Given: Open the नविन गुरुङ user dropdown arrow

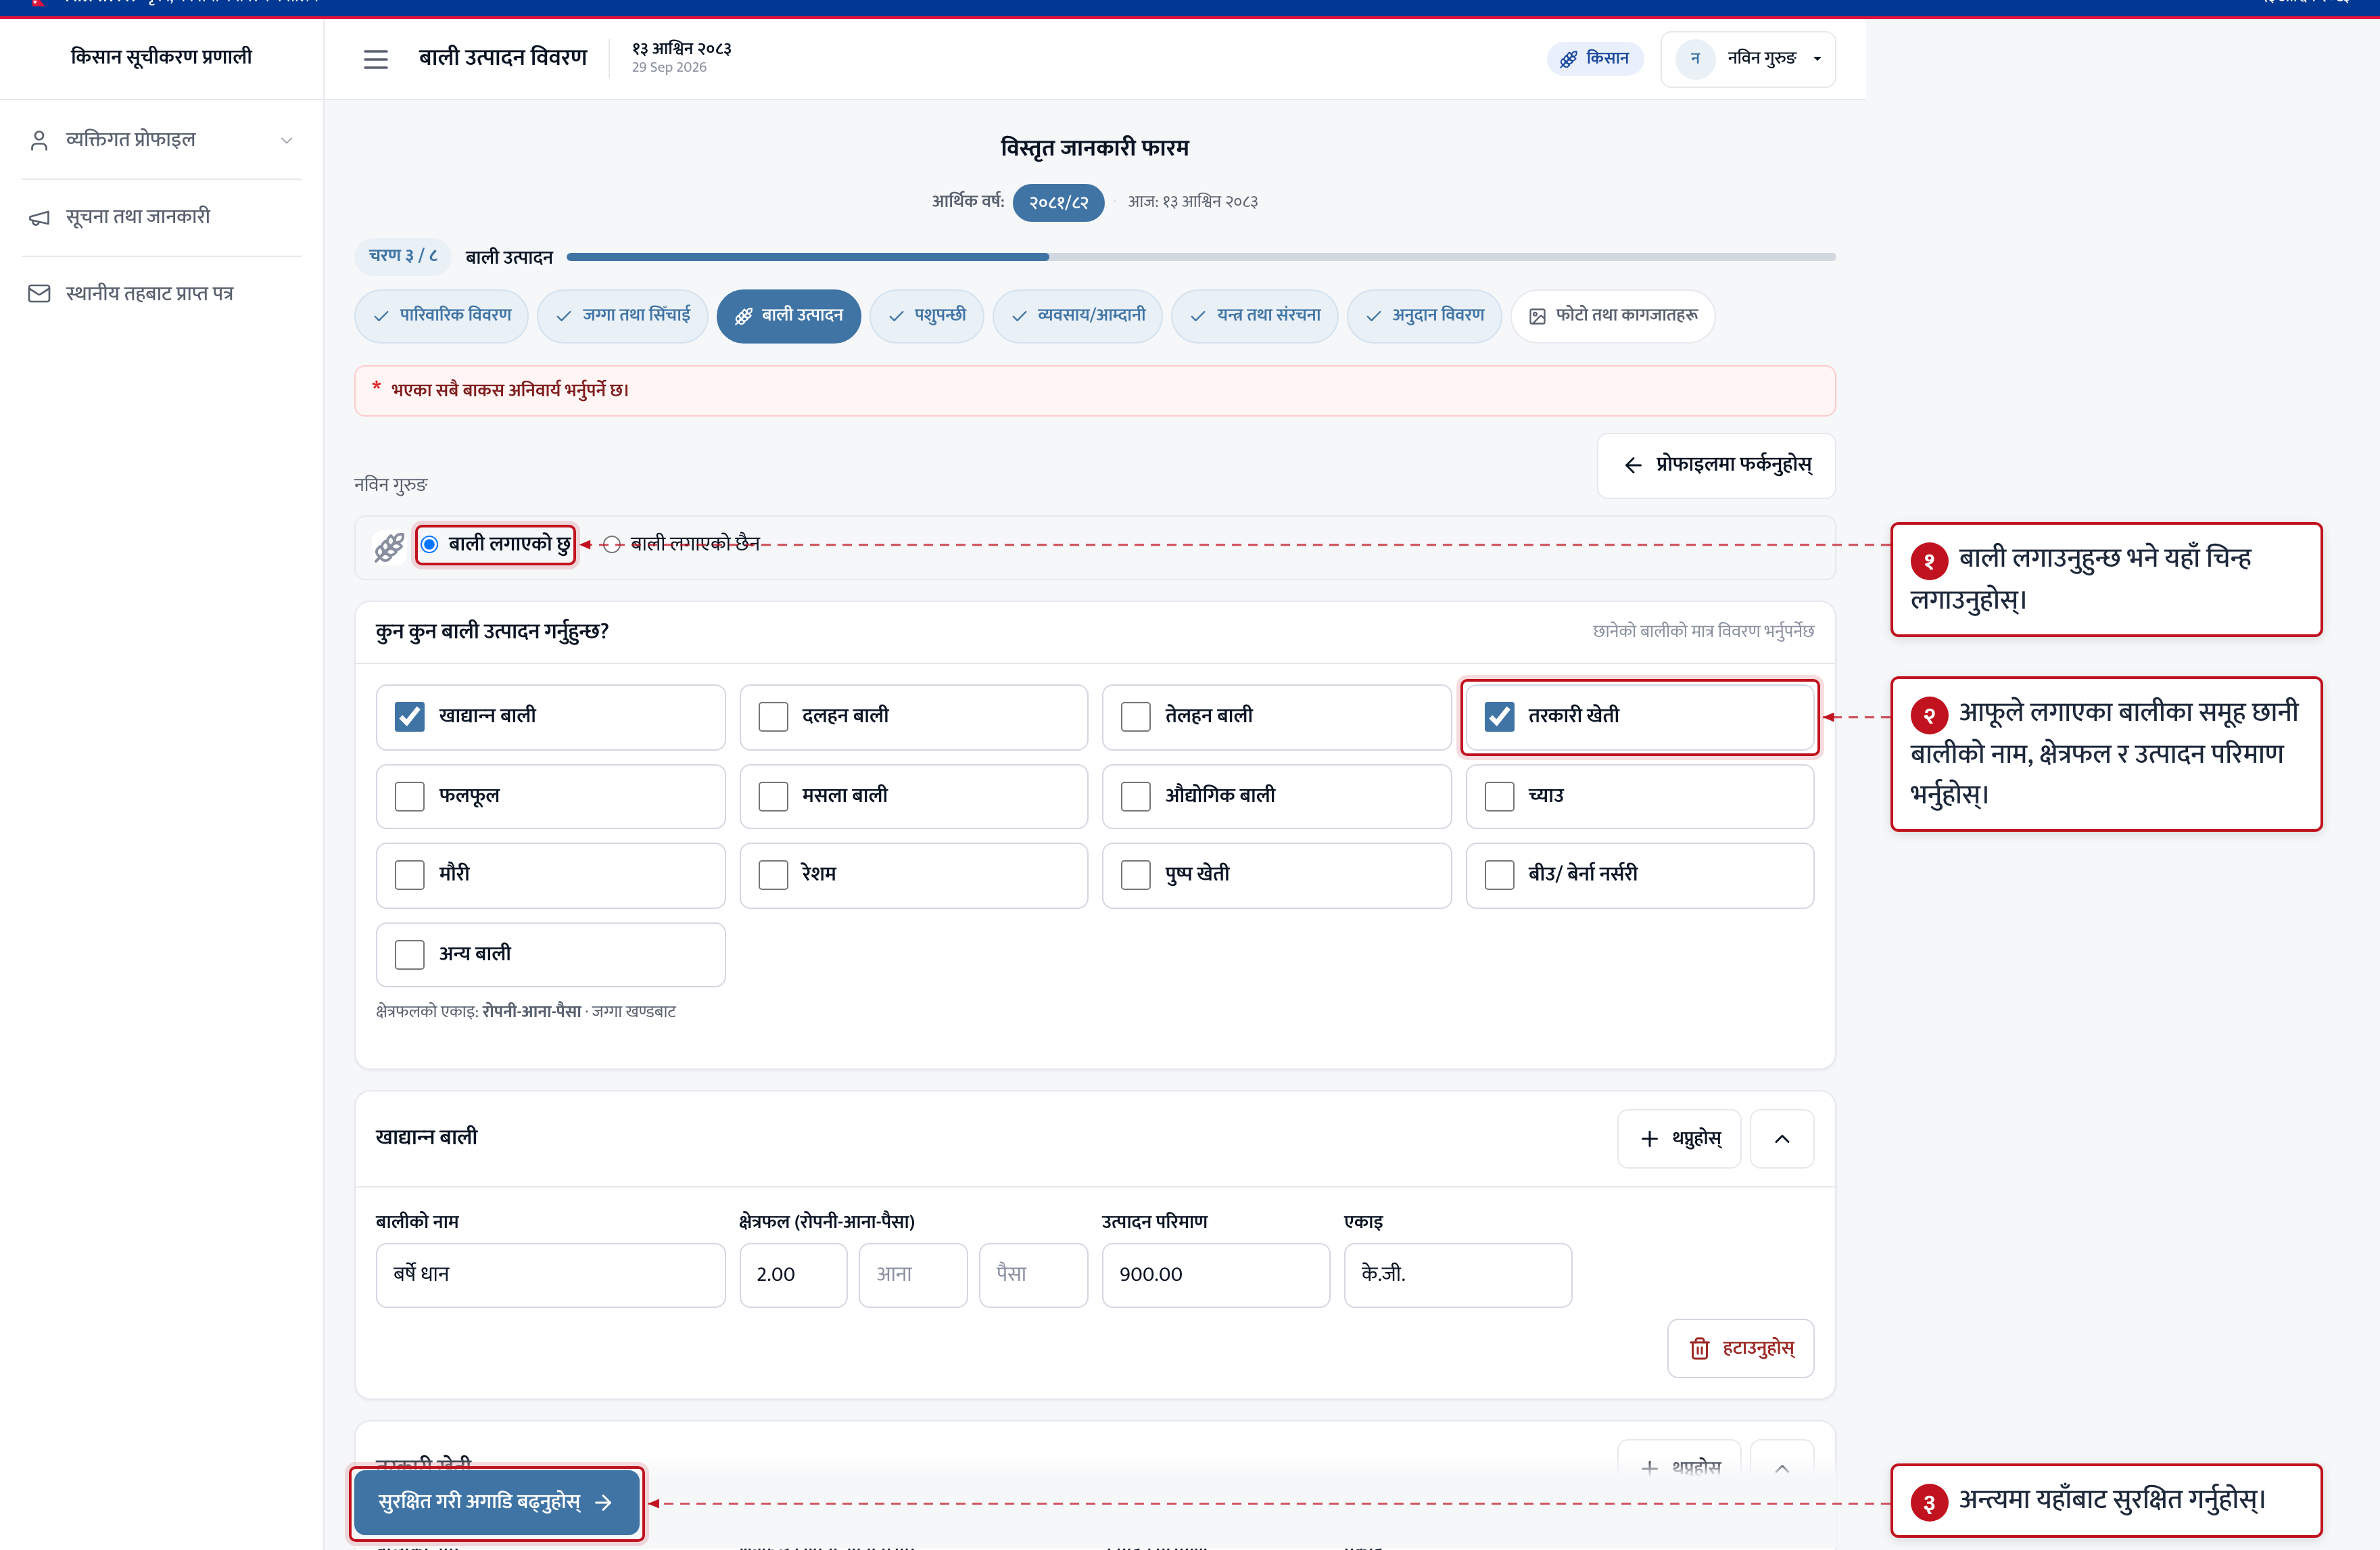Looking at the screenshot, I should [x=1817, y=59].
